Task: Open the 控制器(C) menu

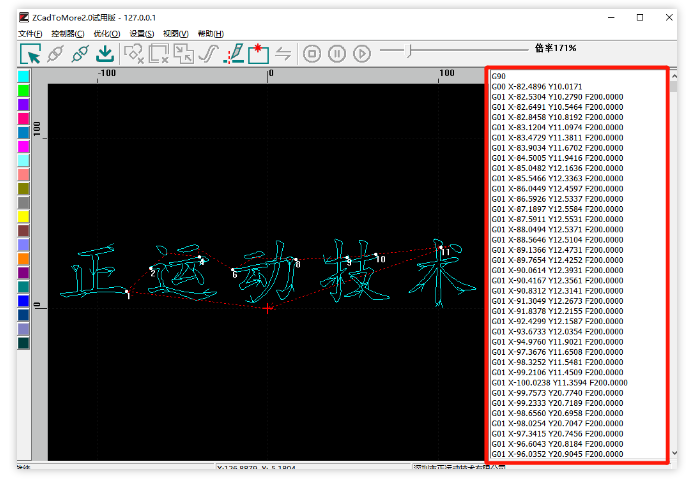Action: click(x=67, y=34)
